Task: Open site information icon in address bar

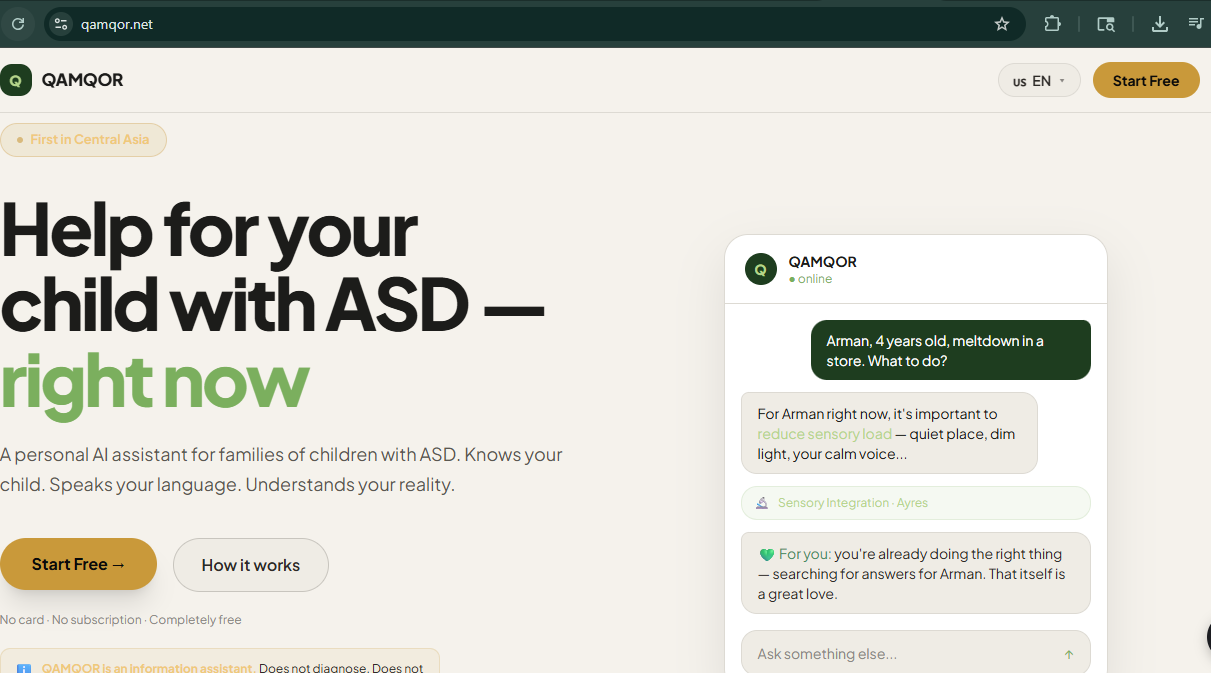Action: (61, 24)
